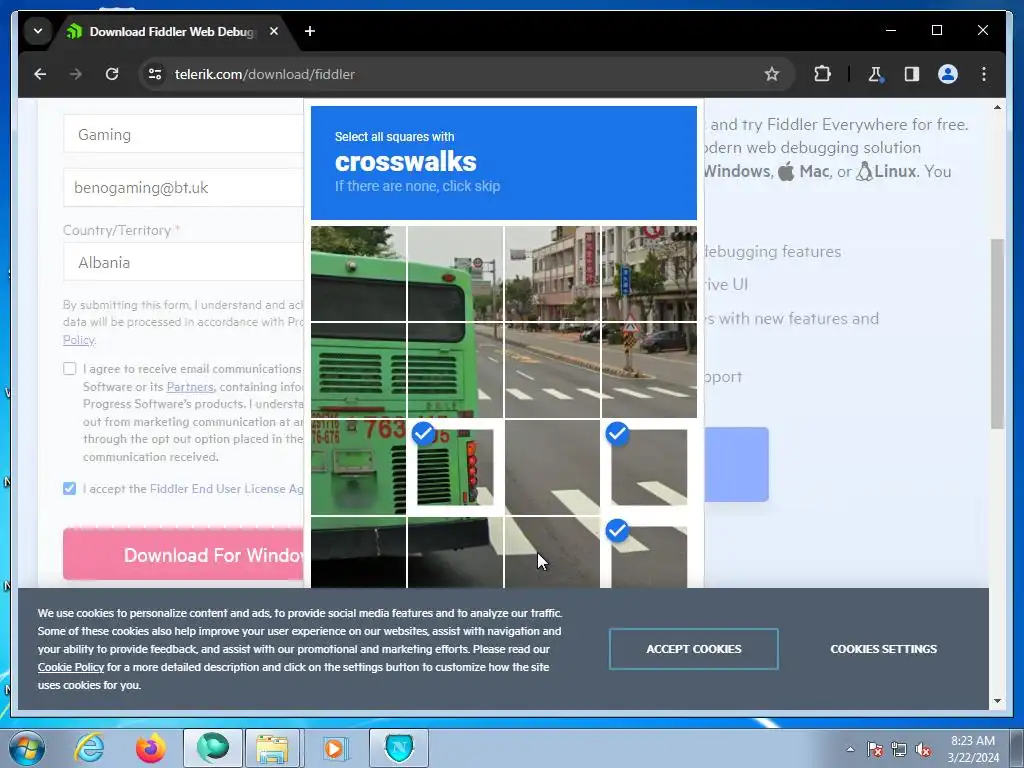Viewport: 1024px width, 768px height.
Task: Open the Chrome profile avatar
Action: click(x=948, y=74)
